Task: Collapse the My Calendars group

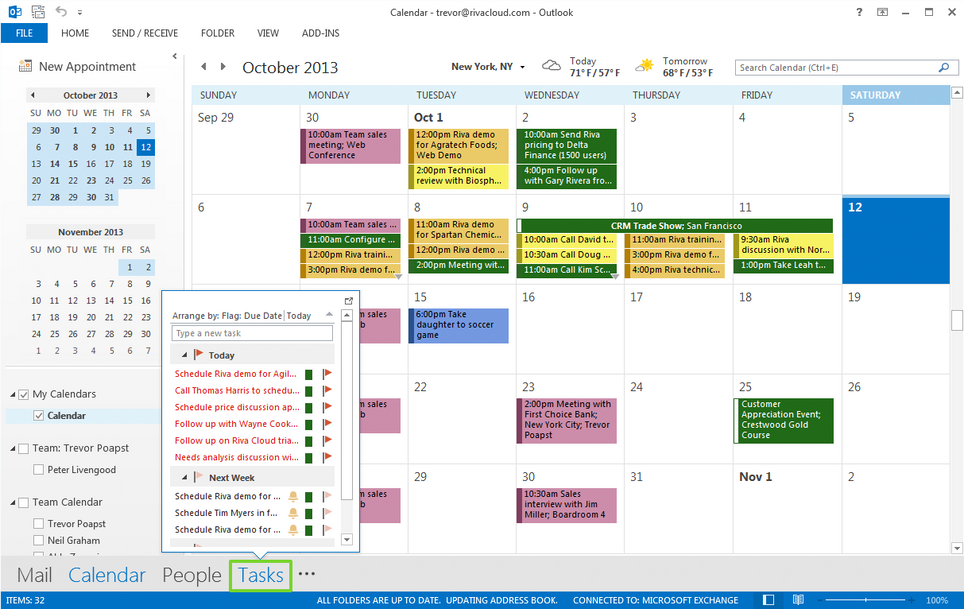Action: 12,394
